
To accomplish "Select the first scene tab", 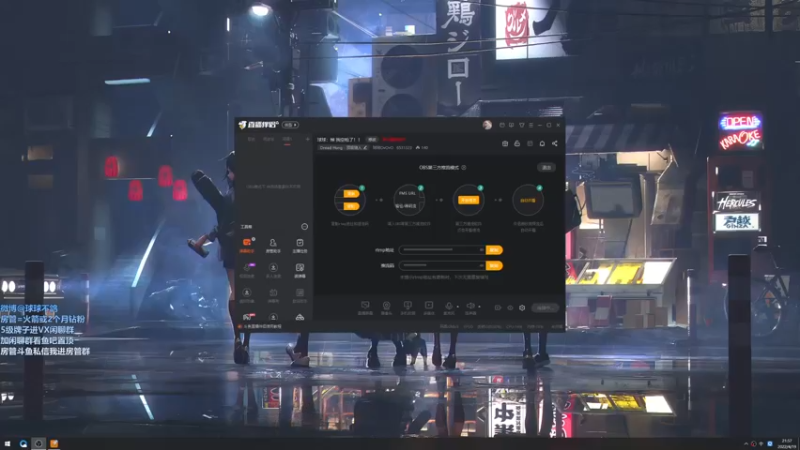I will (x=251, y=139).
